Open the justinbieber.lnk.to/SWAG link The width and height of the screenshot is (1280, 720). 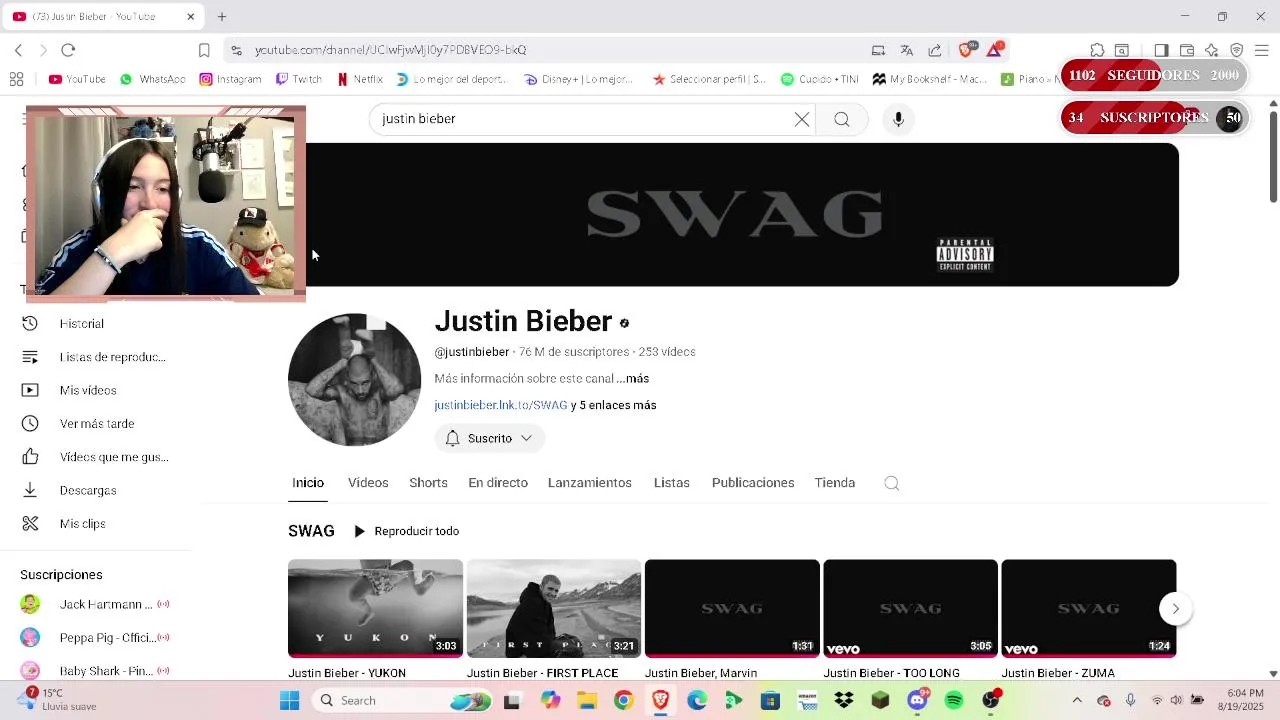[x=500, y=405]
